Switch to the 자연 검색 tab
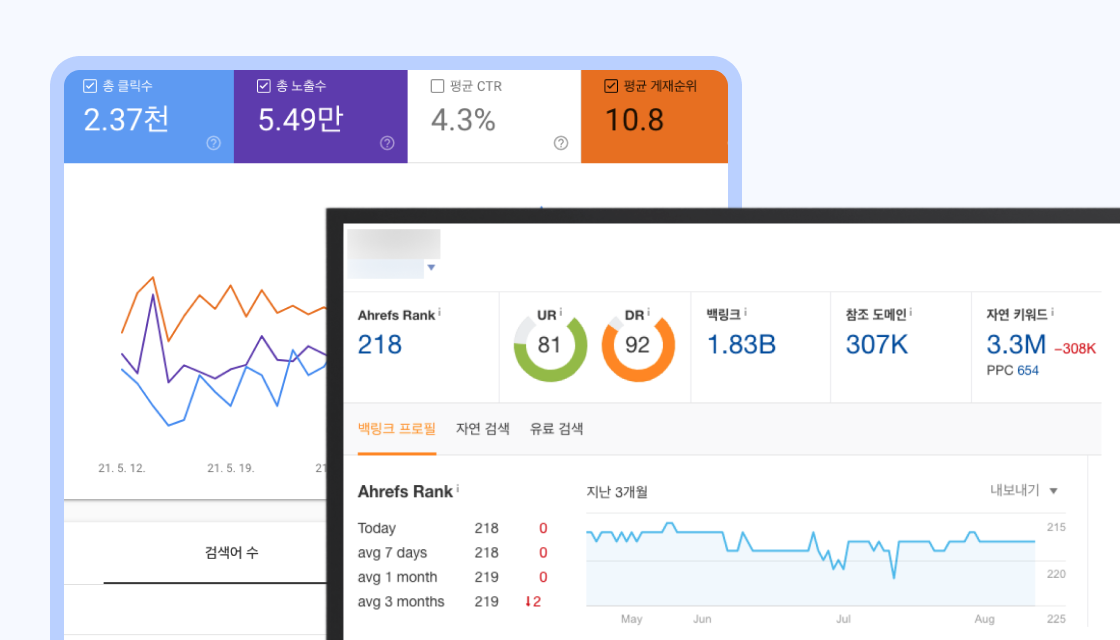The height and width of the screenshot is (640, 1120). (x=482, y=429)
